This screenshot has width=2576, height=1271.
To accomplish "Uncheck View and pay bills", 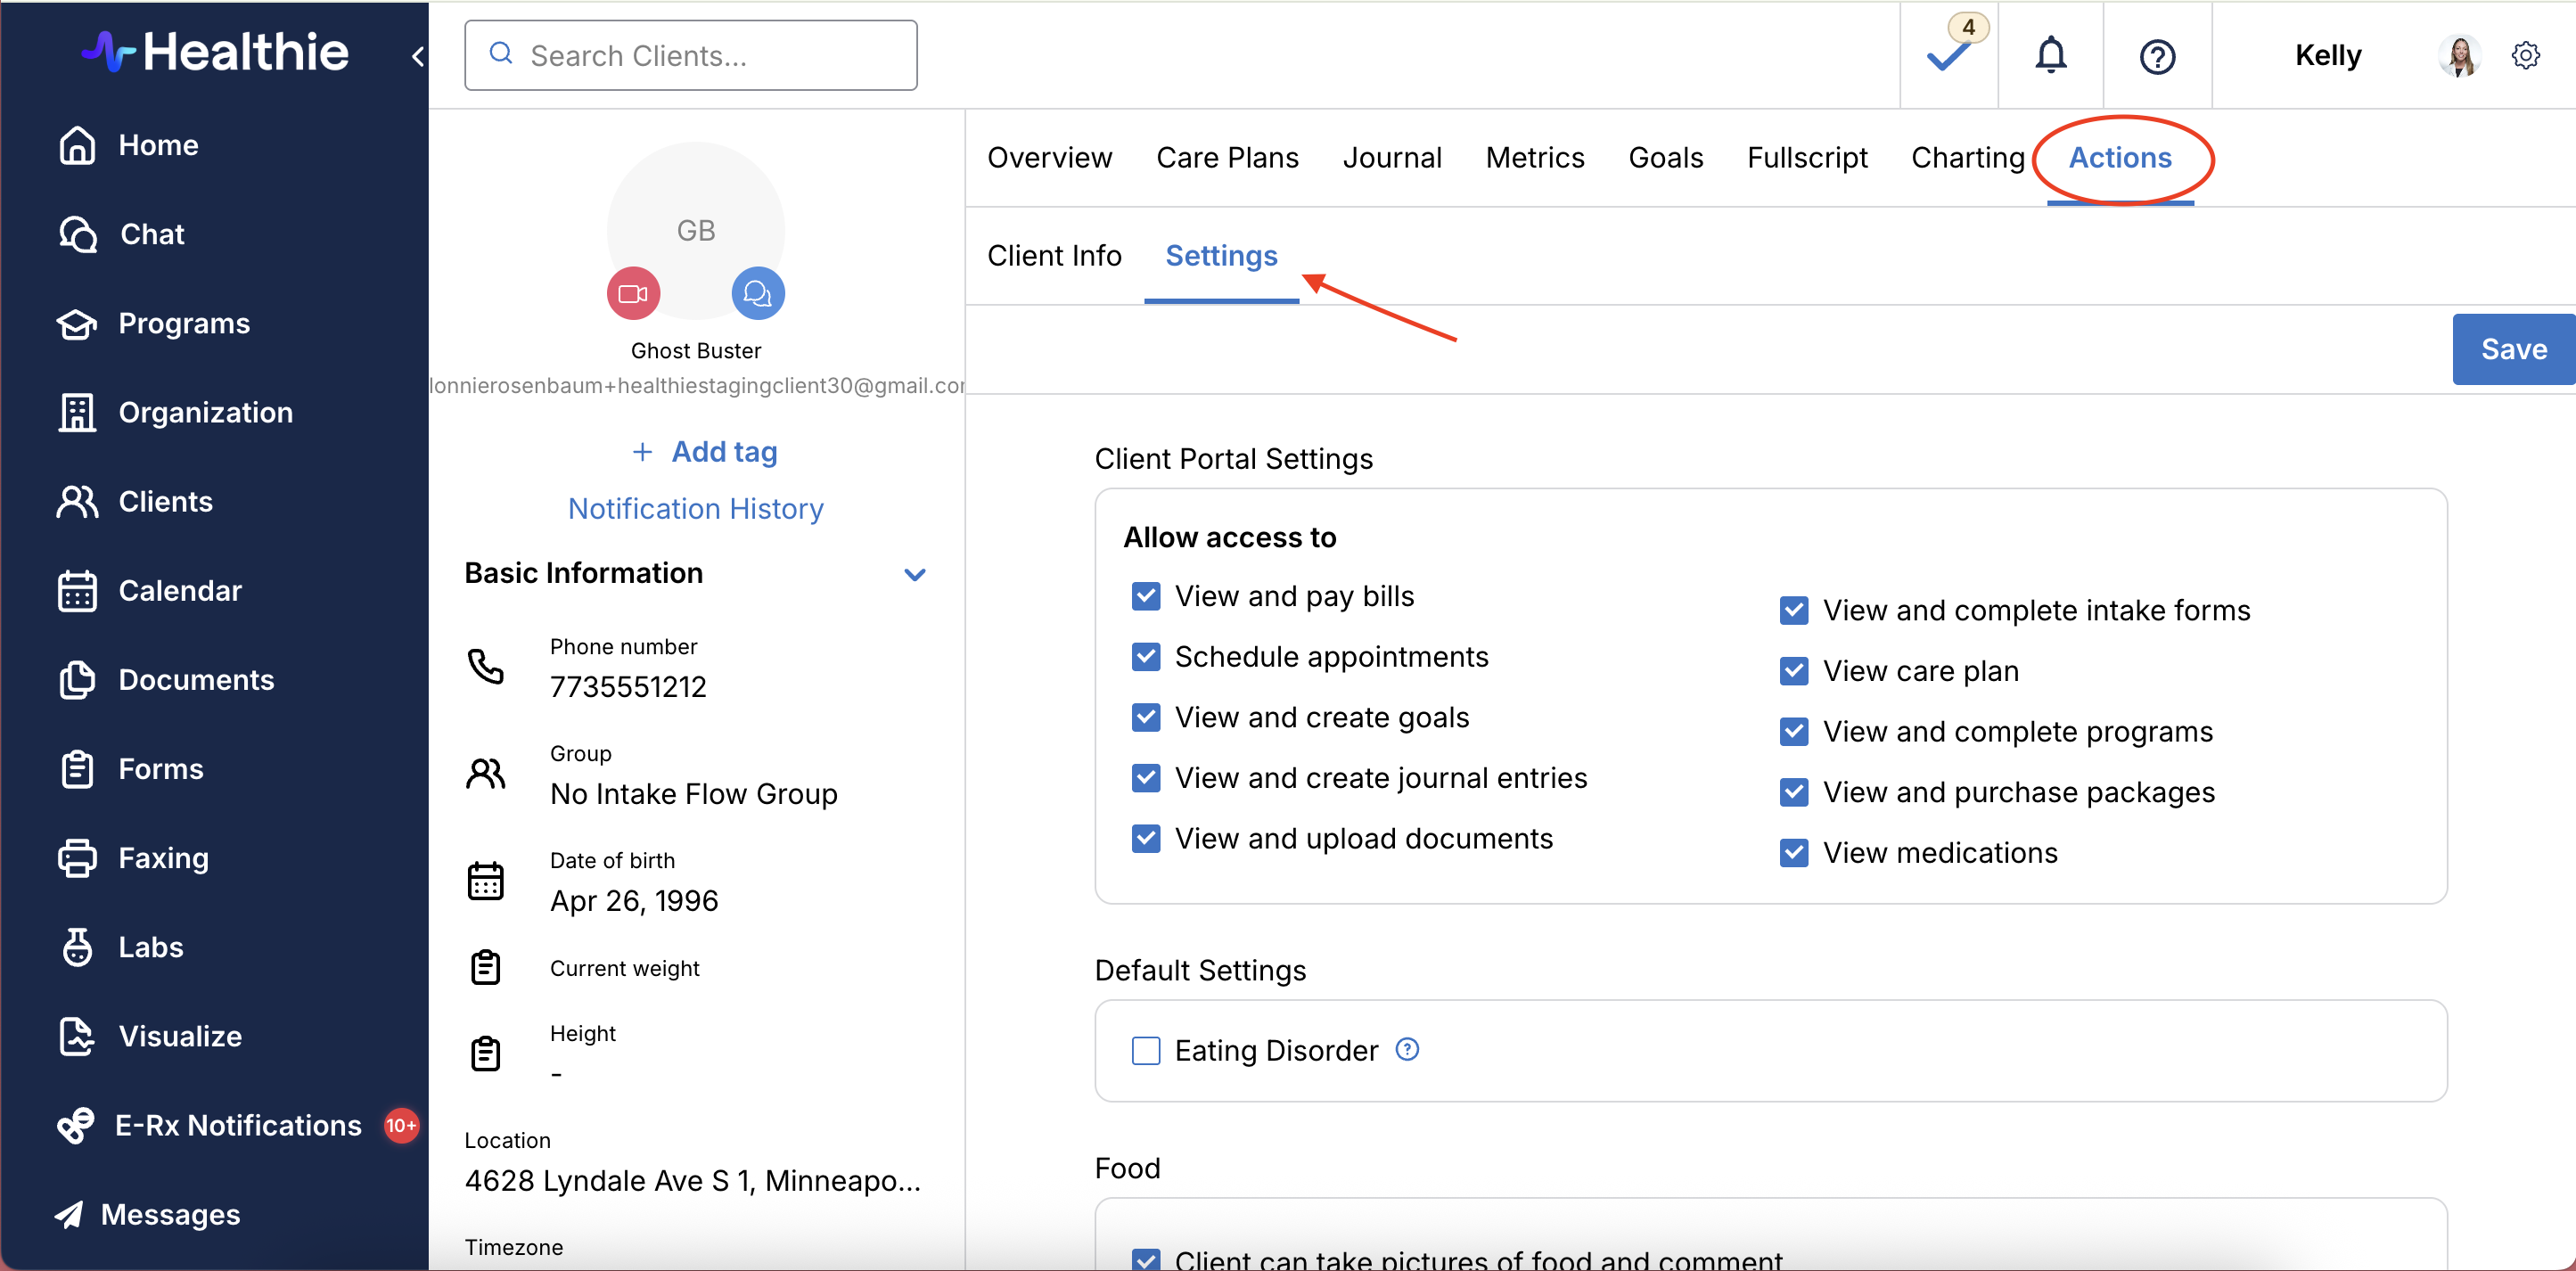I will coord(1146,597).
